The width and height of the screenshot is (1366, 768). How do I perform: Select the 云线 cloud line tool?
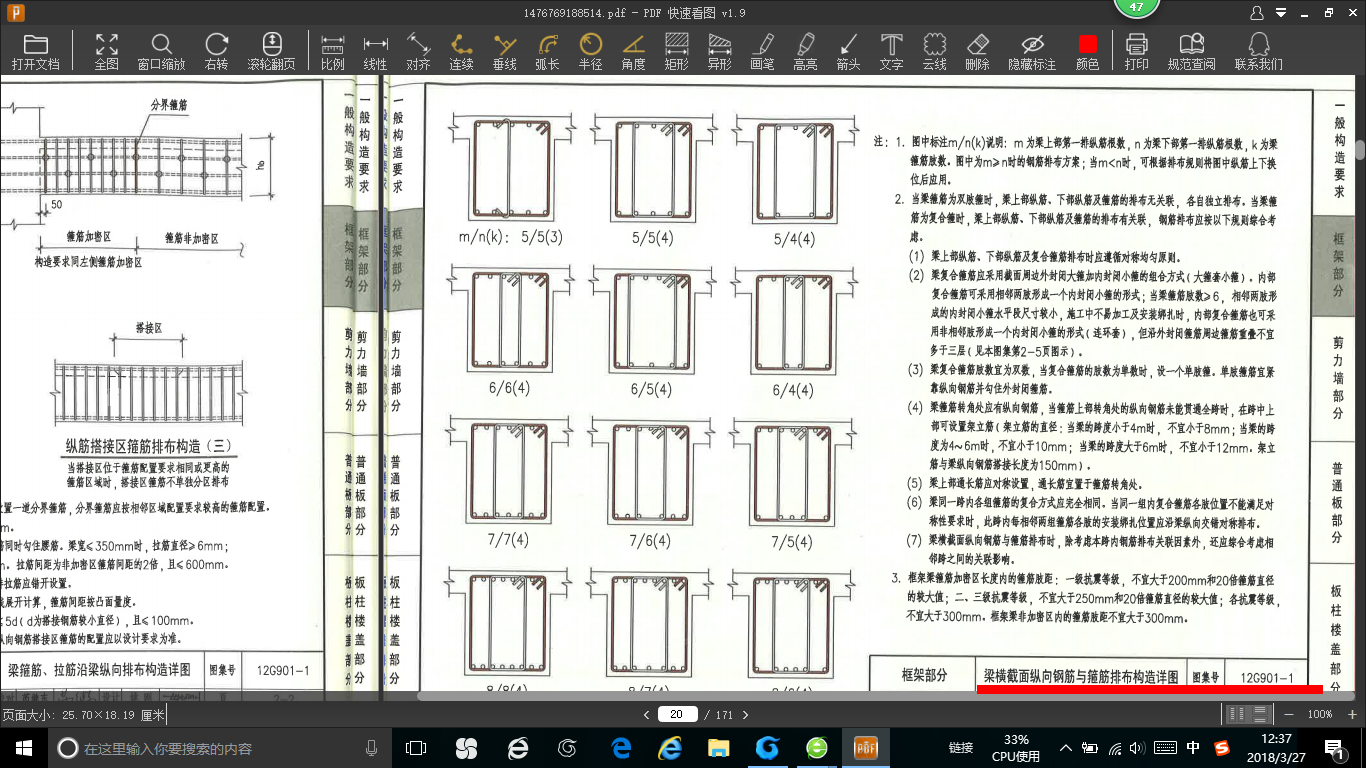(934, 51)
